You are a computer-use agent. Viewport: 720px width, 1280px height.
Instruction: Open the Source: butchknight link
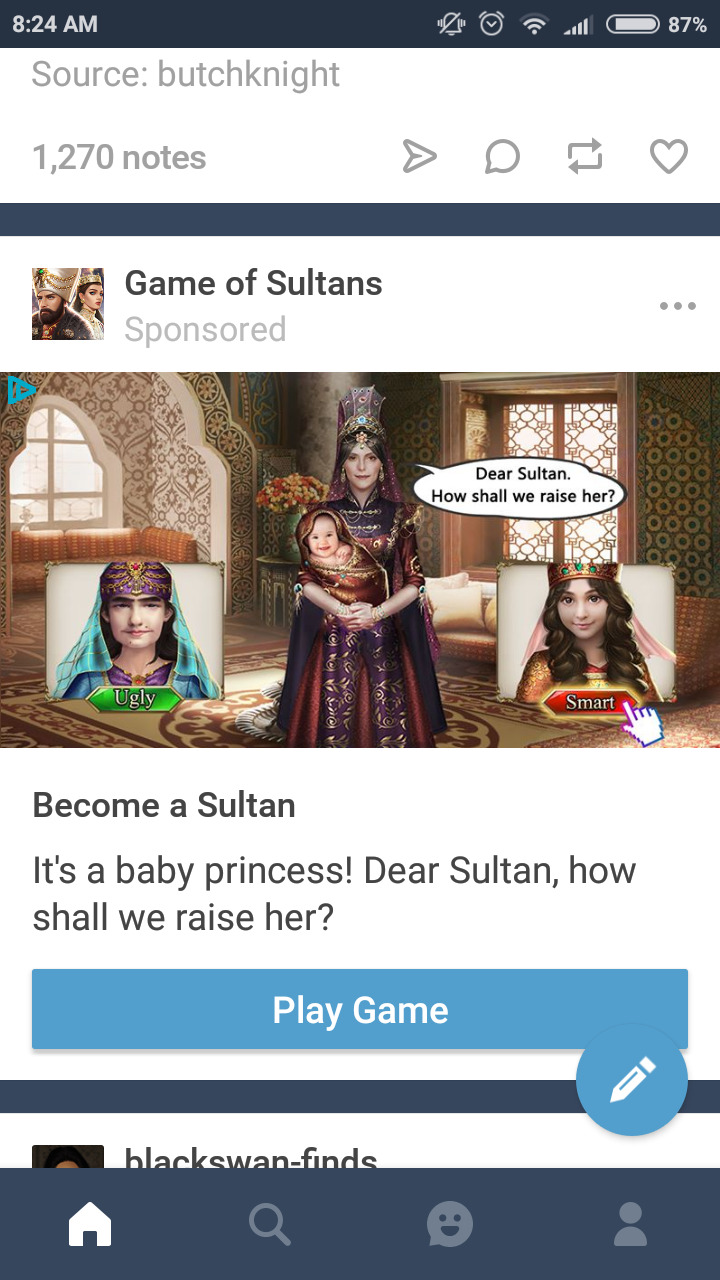pos(186,74)
